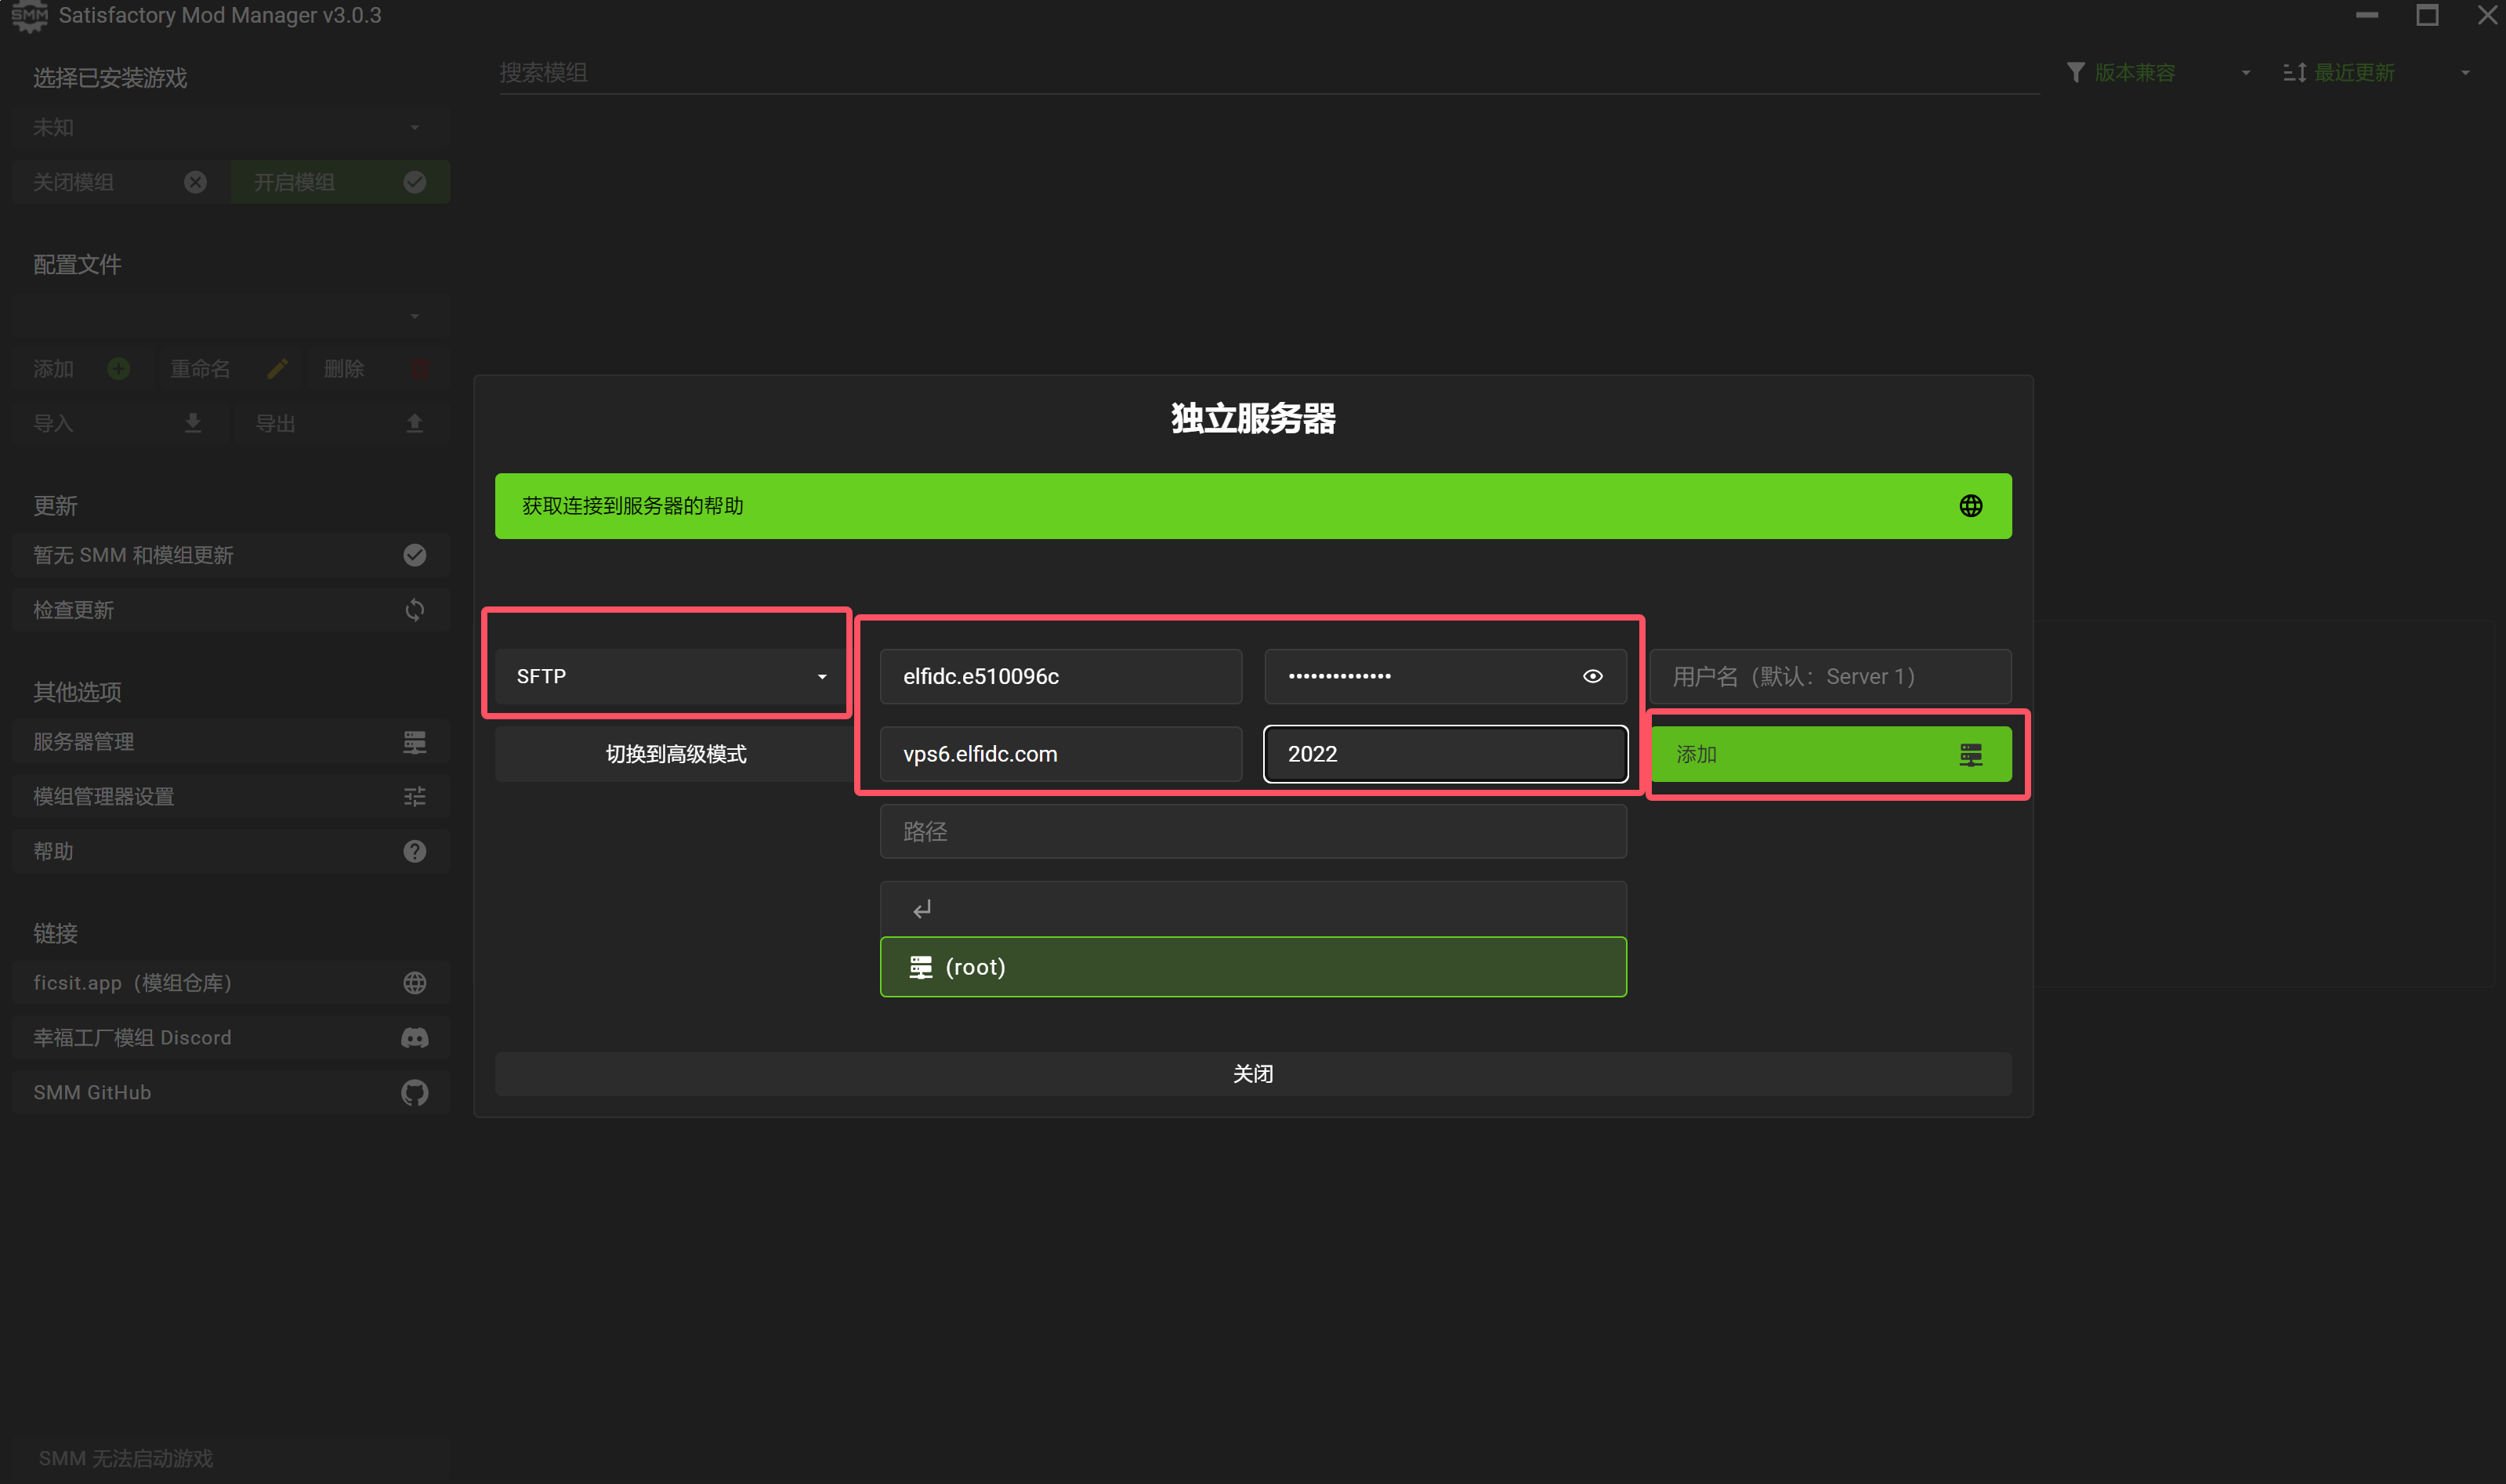Open the installed game dropdown showing 未知
Screen dimensions: 2506x1484
point(230,127)
